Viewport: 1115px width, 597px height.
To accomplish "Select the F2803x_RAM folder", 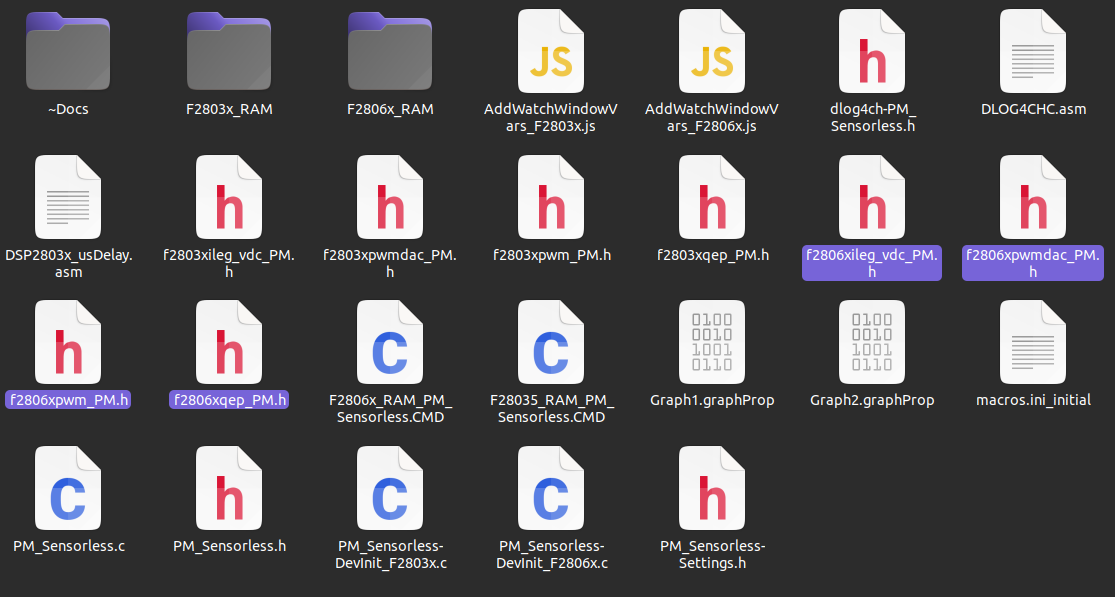I will (x=228, y=51).
